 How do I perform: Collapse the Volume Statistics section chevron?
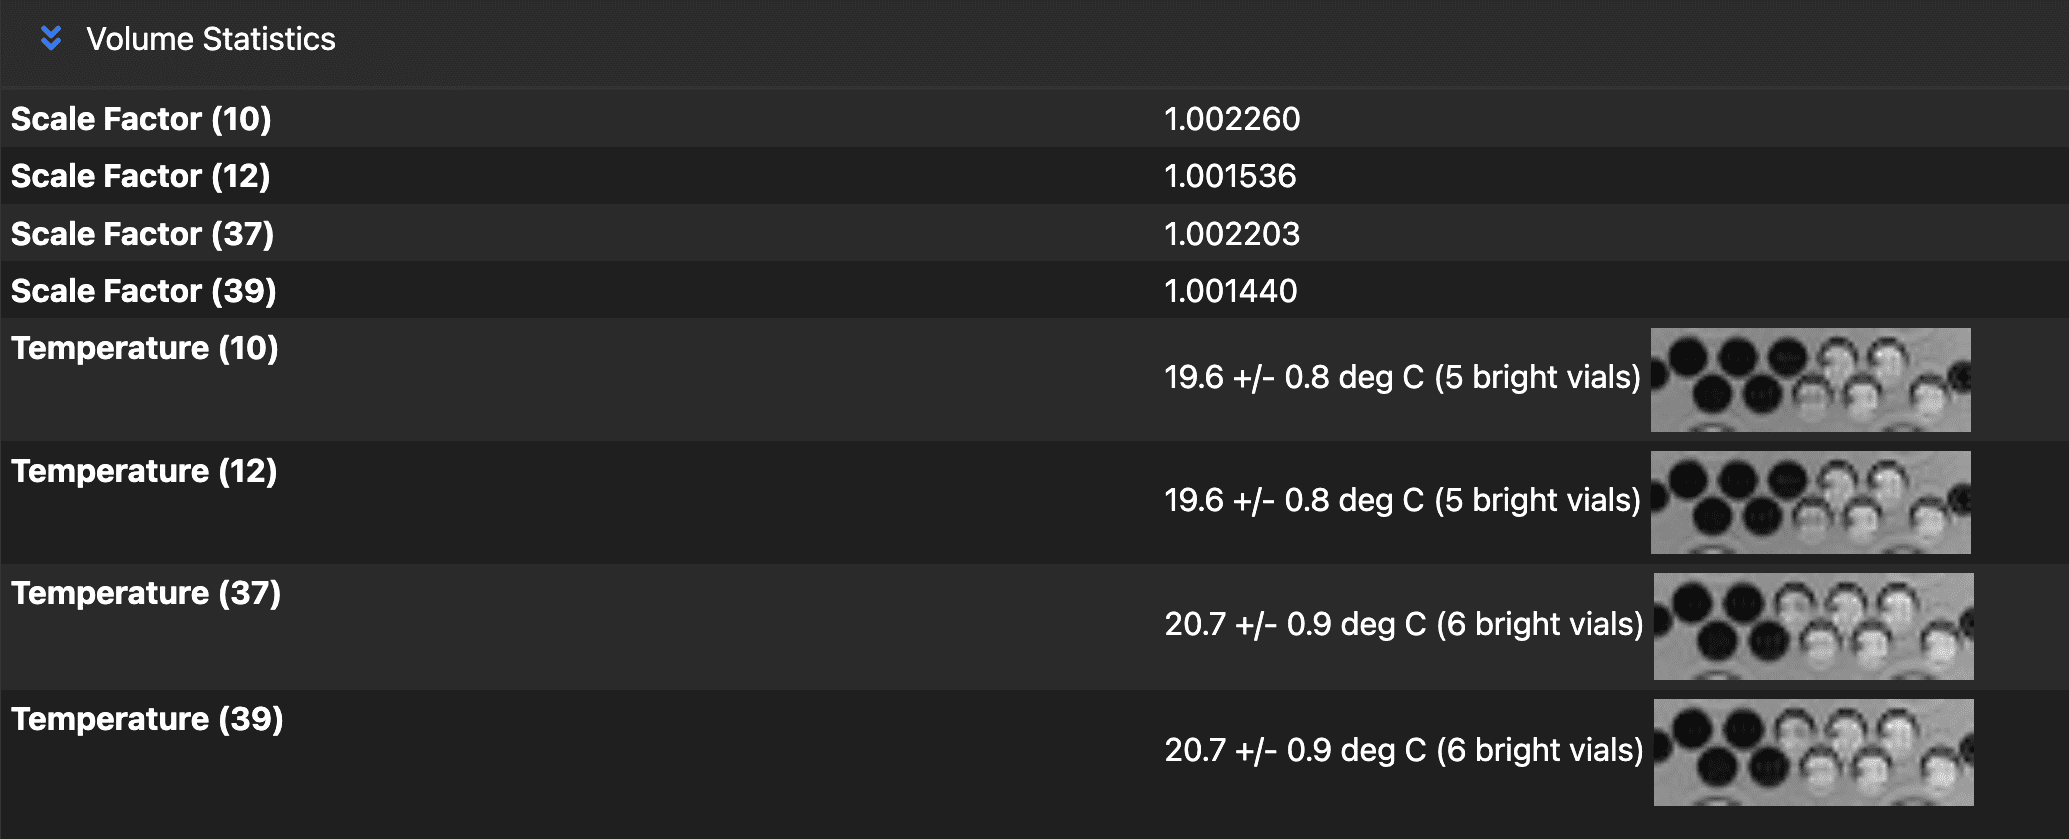[x=51, y=39]
